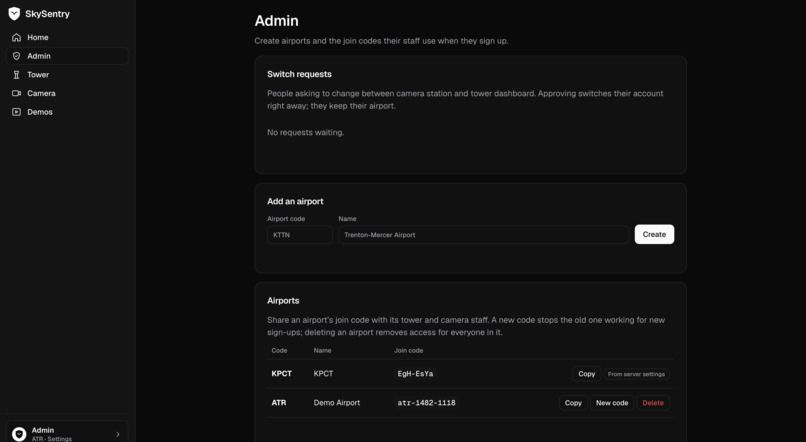The height and width of the screenshot is (442, 806).
Task: Copy the ATR join code
Action: point(573,402)
